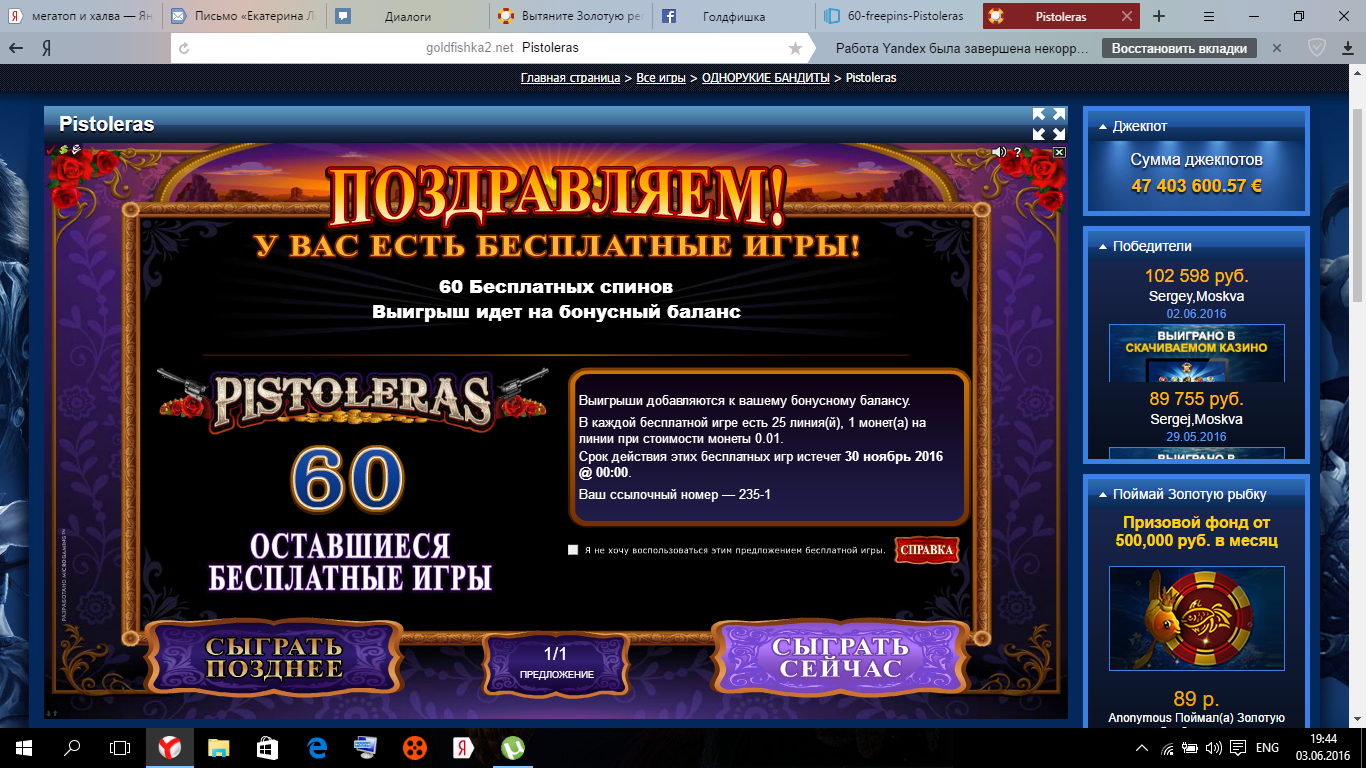Click the fullscreen expand icon on game panel

pyautogui.click(x=1049, y=124)
